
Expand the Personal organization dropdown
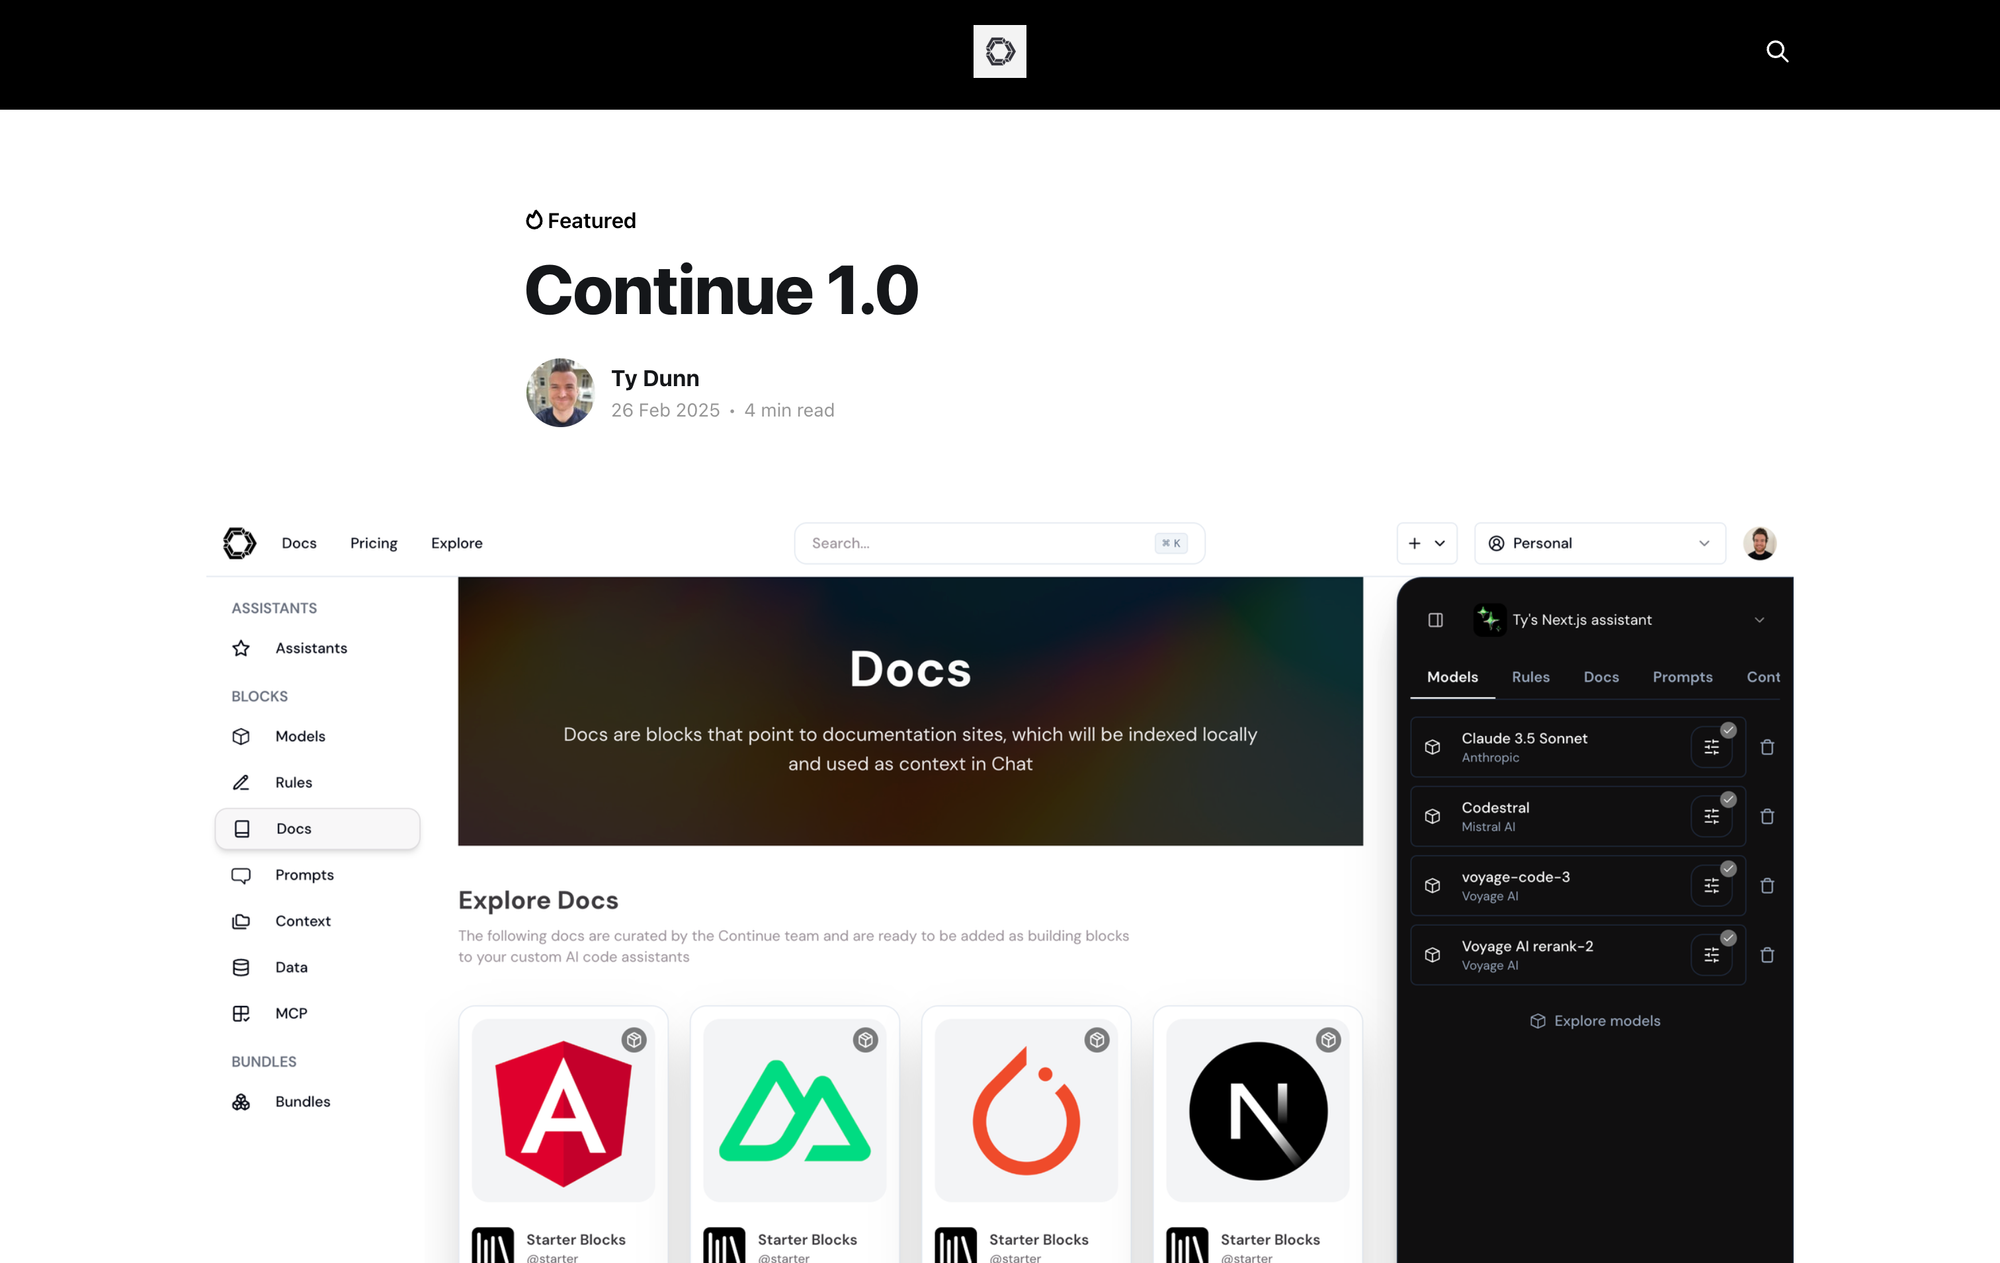pos(1599,543)
